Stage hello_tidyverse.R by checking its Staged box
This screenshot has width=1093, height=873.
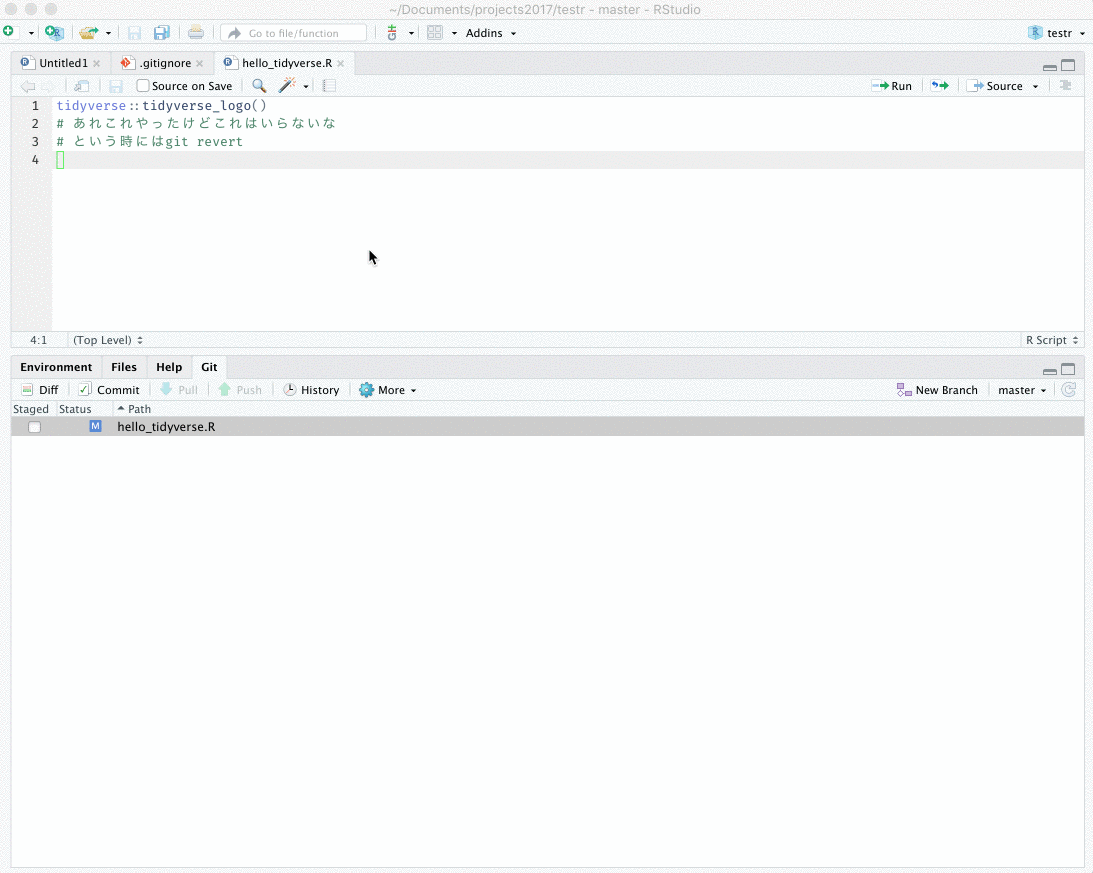click(x=34, y=426)
